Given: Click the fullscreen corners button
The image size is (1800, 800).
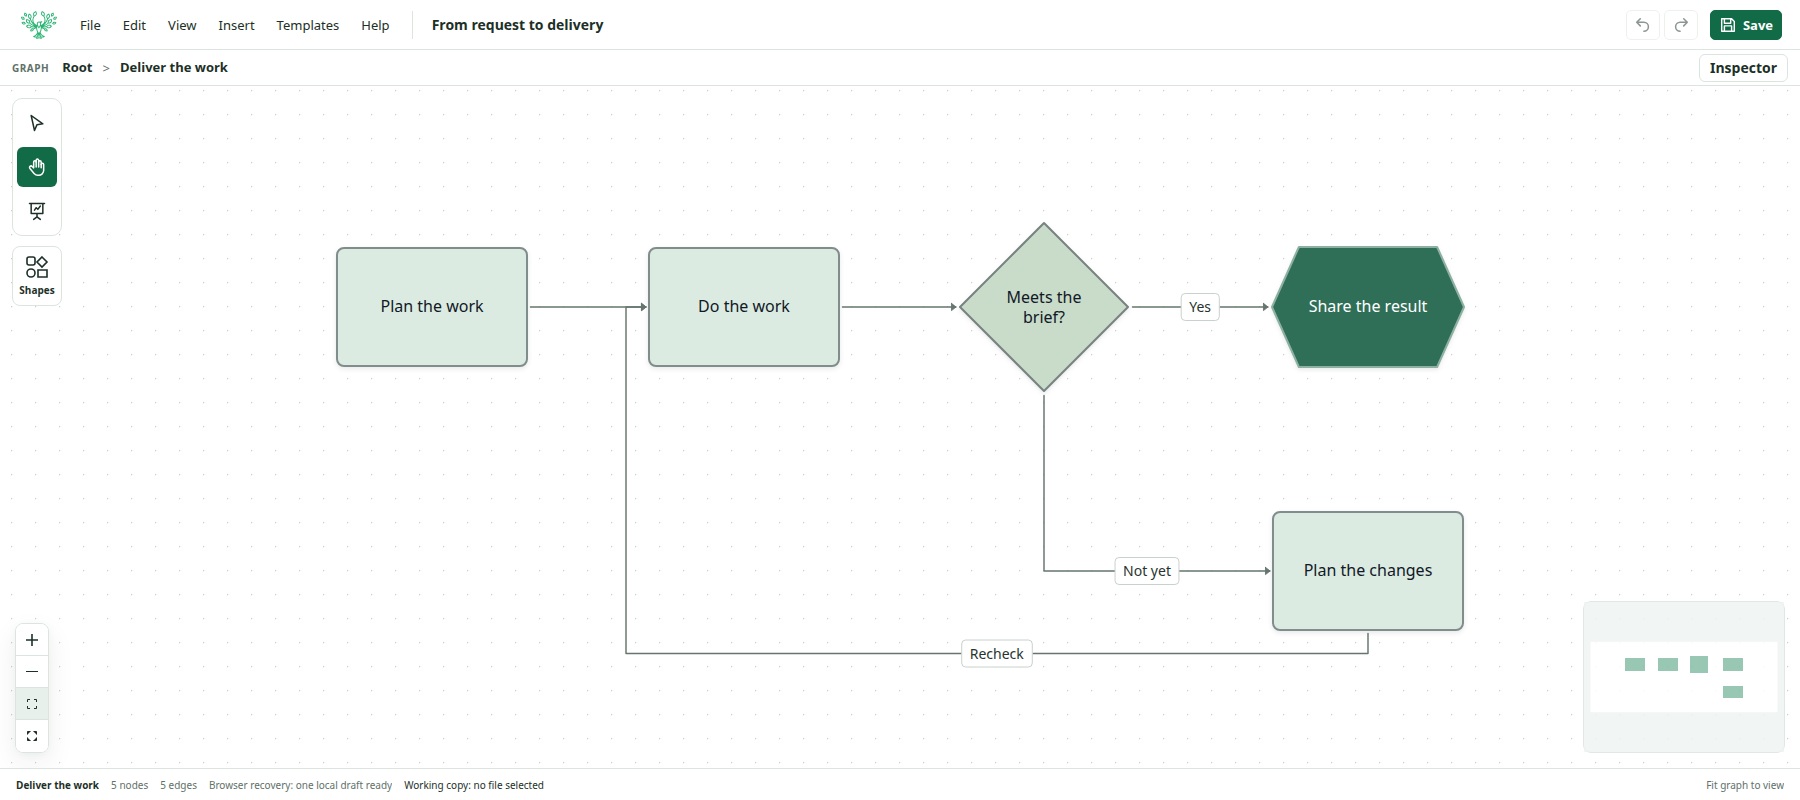Looking at the screenshot, I should 32,736.
